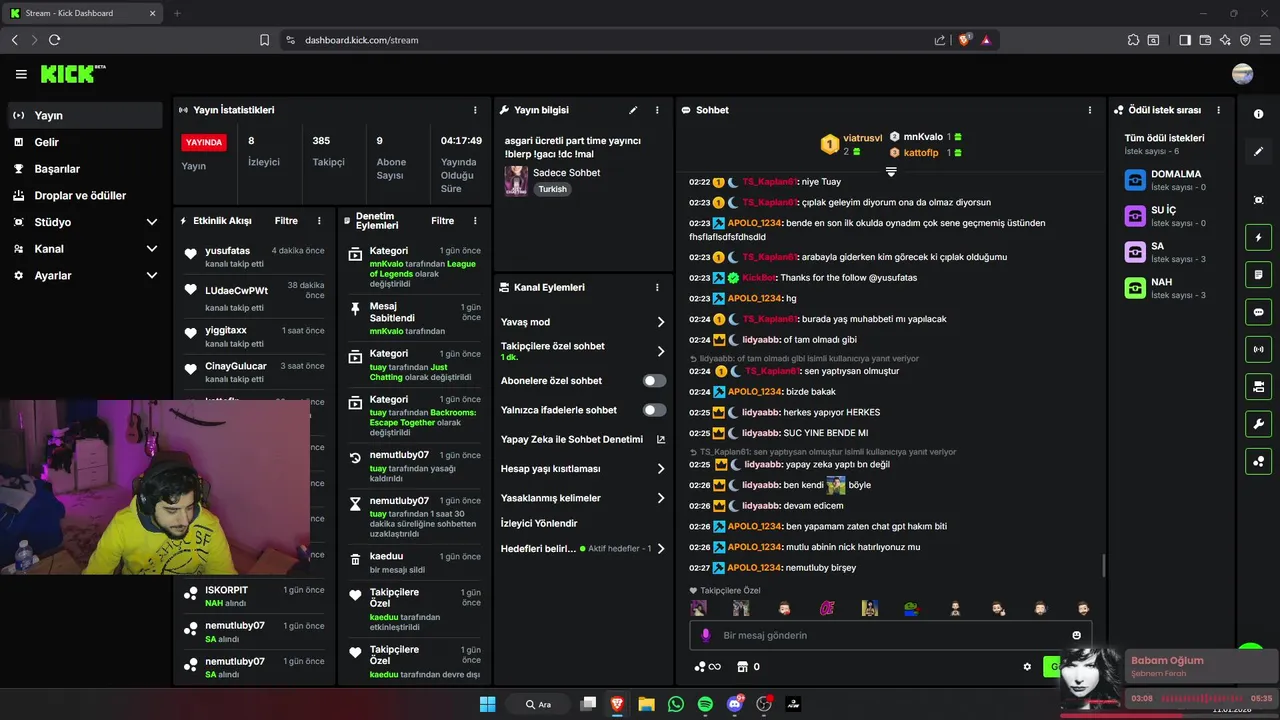Screen dimensions: 1280x720
Task: Open Etkinlik Akışı panel options menu
Action: point(320,221)
